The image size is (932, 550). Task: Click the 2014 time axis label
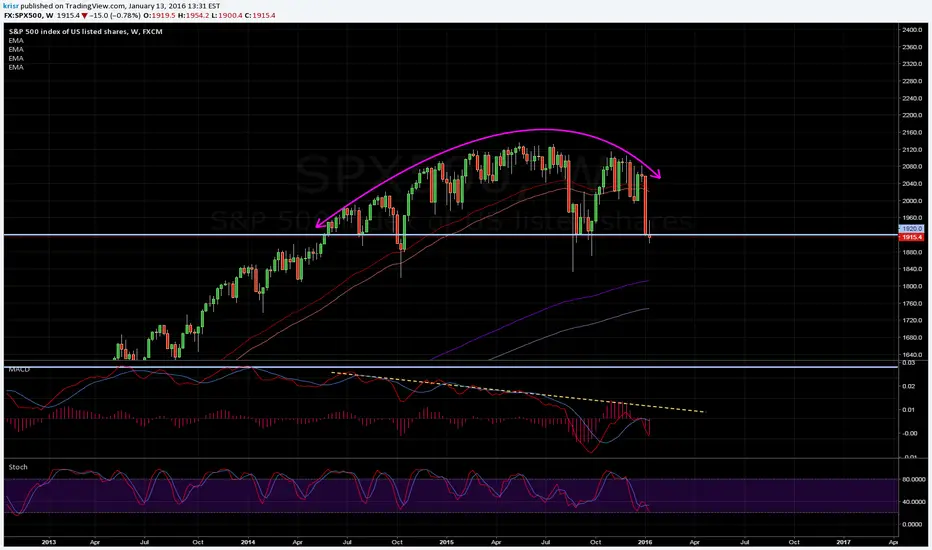coord(248,542)
